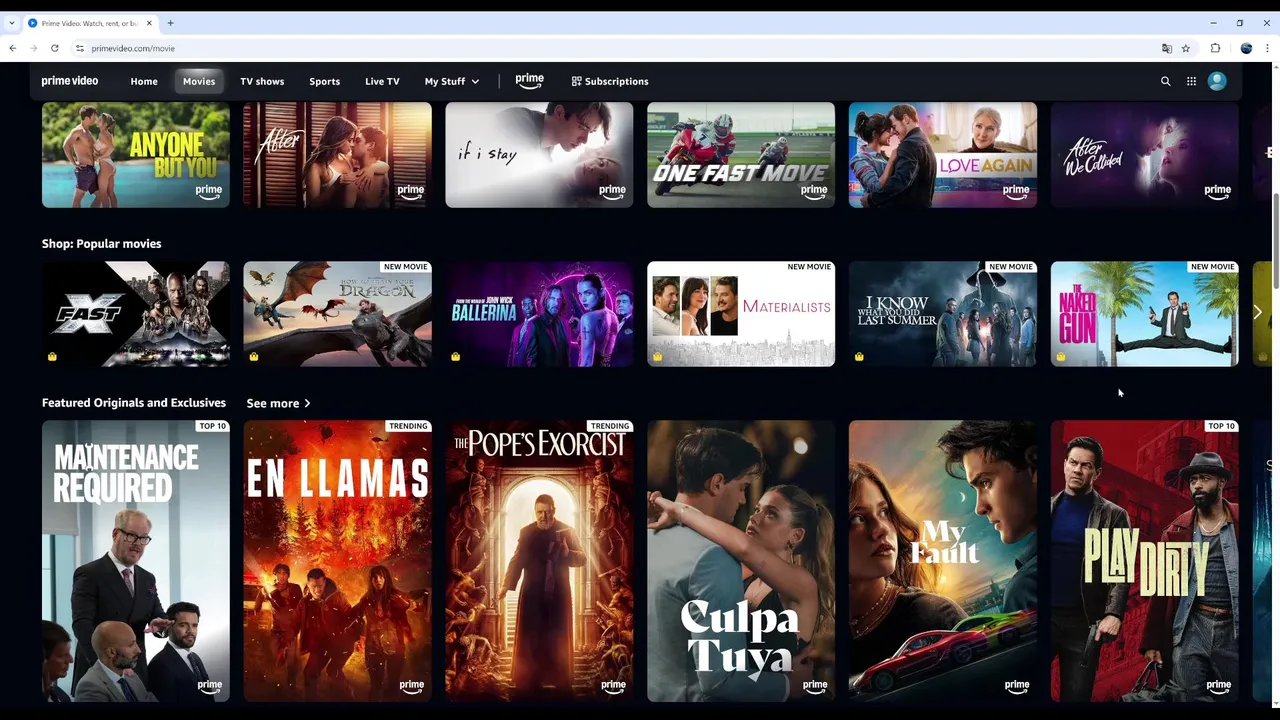This screenshot has width=1280, height=720.
Task: Click See more for Featured Originals
Action: [278, 403]
